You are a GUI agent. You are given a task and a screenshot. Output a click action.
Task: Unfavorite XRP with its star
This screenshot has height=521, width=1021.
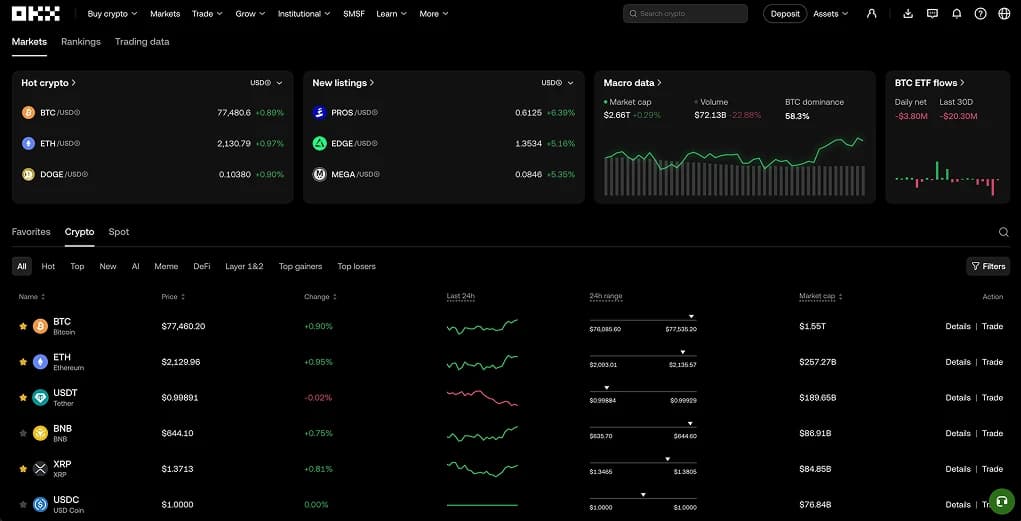(x=23, y=469)
